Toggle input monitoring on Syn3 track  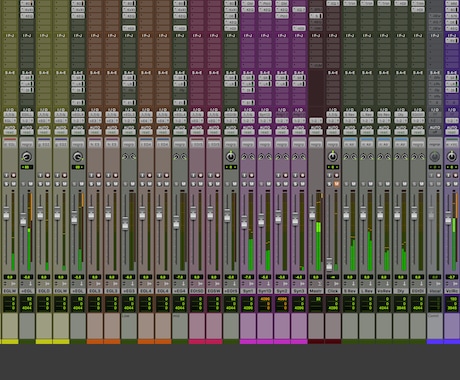pyautogui.click(x=296, y=175)
